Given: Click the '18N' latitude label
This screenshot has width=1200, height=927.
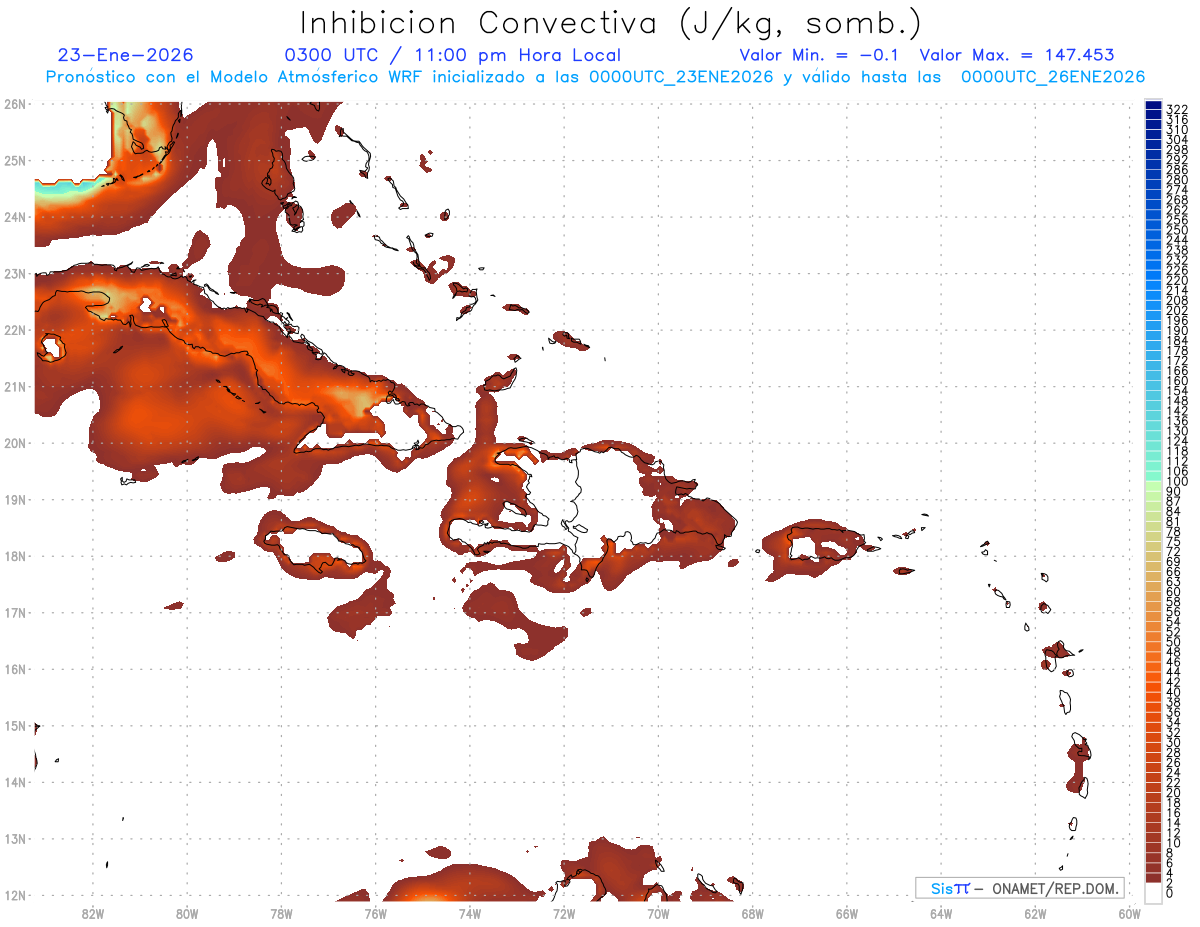Looking at the screenshot, I should (x=15, y=556).
